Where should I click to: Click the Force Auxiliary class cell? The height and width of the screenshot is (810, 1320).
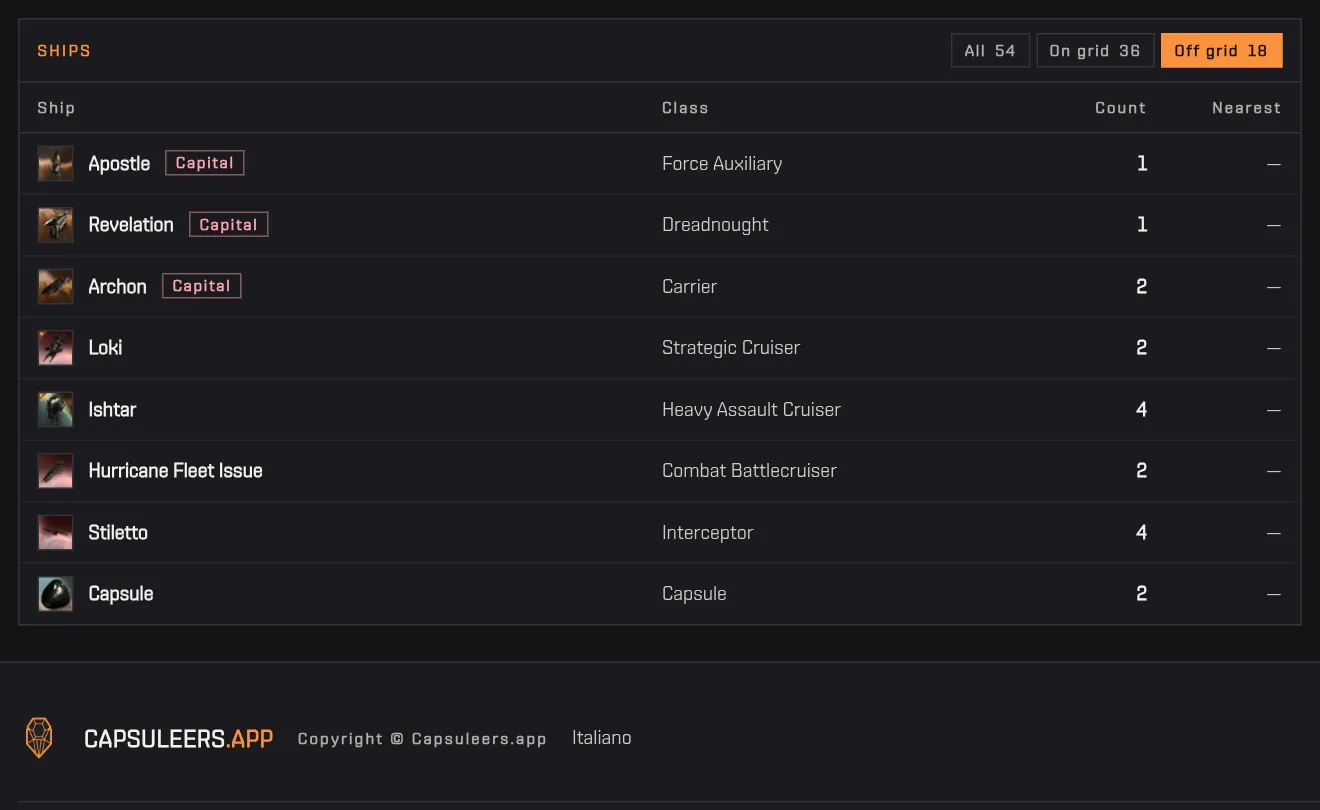click(722, 164)
